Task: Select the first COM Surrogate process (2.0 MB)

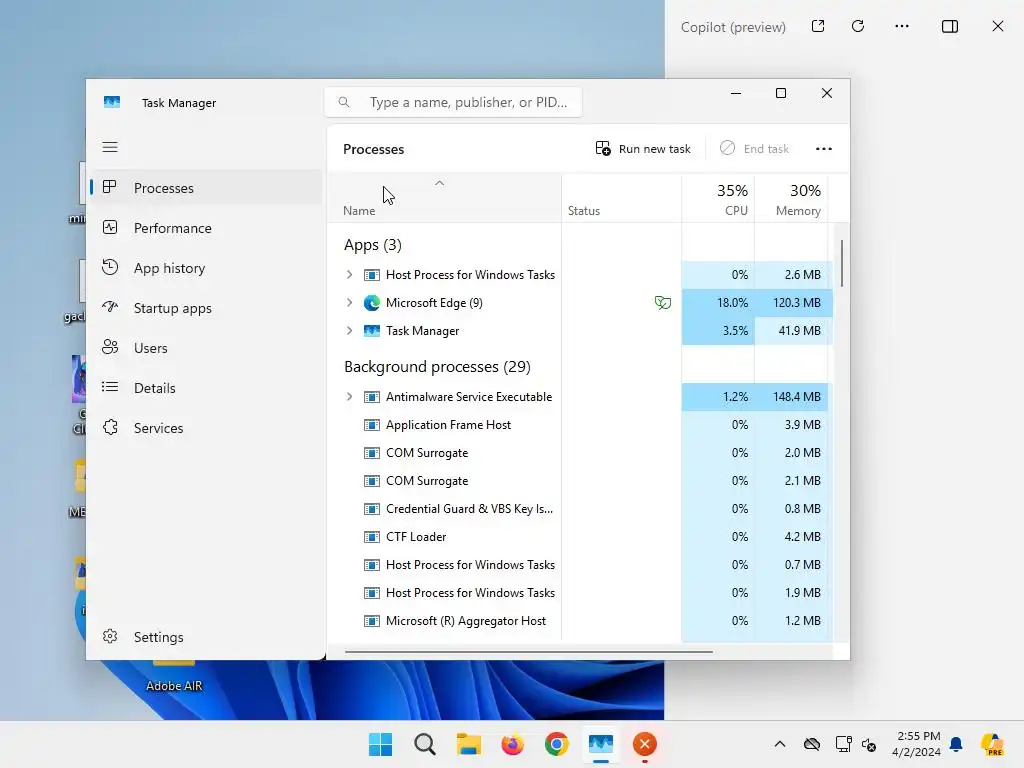Action: pyautogui.click(x=580, y=453)
